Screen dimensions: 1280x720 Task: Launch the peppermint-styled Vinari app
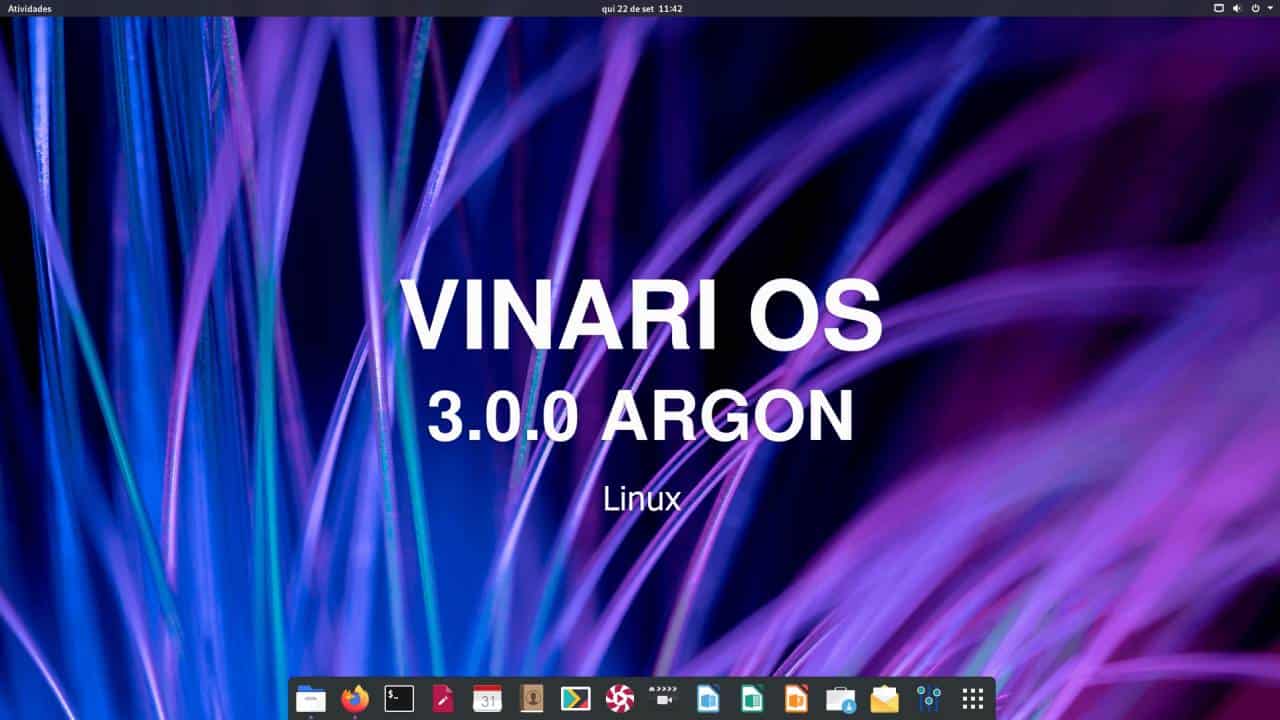619,699
